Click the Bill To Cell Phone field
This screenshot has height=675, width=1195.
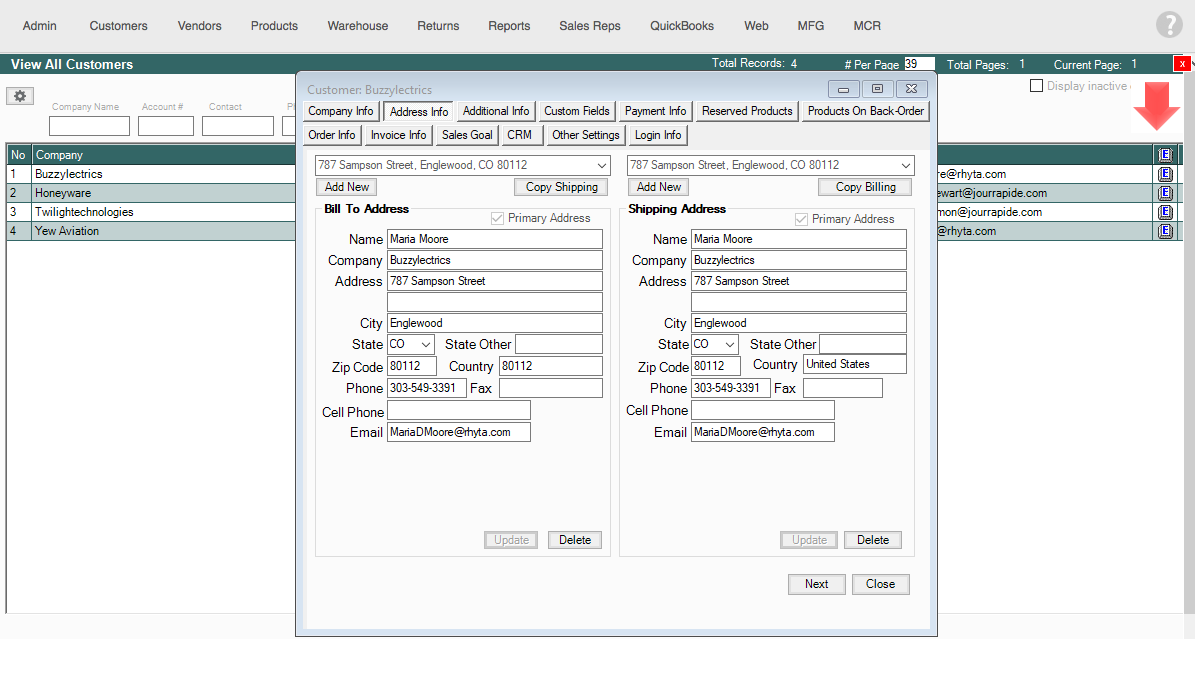pos(458,411)
